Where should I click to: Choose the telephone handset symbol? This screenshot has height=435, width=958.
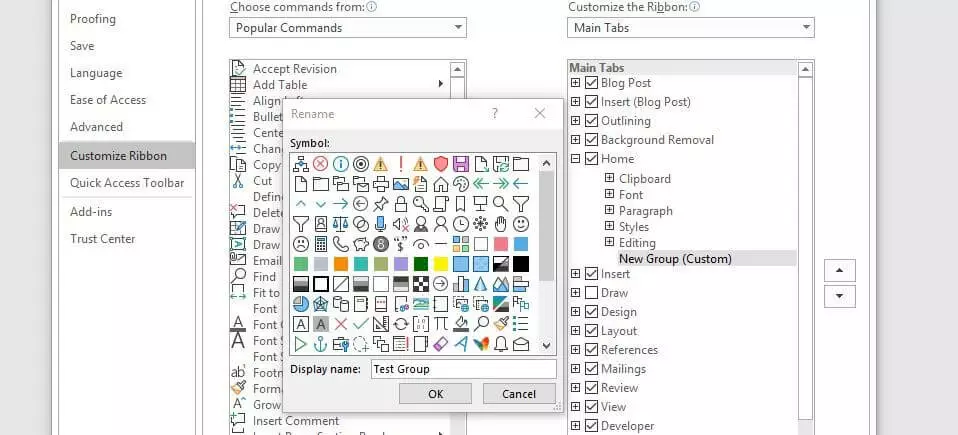(340, 244)
